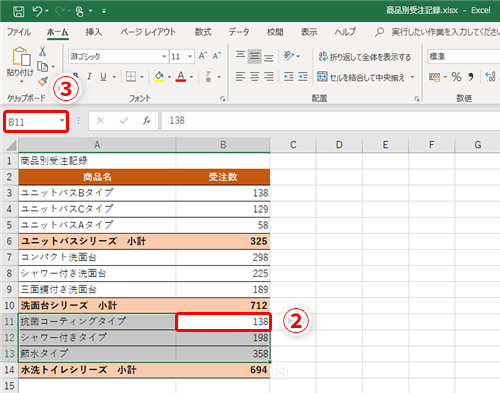The width and height of the screenshot is (500, 393).
Task: Open the ファイル tab
Action: click(x=19, y=32)
